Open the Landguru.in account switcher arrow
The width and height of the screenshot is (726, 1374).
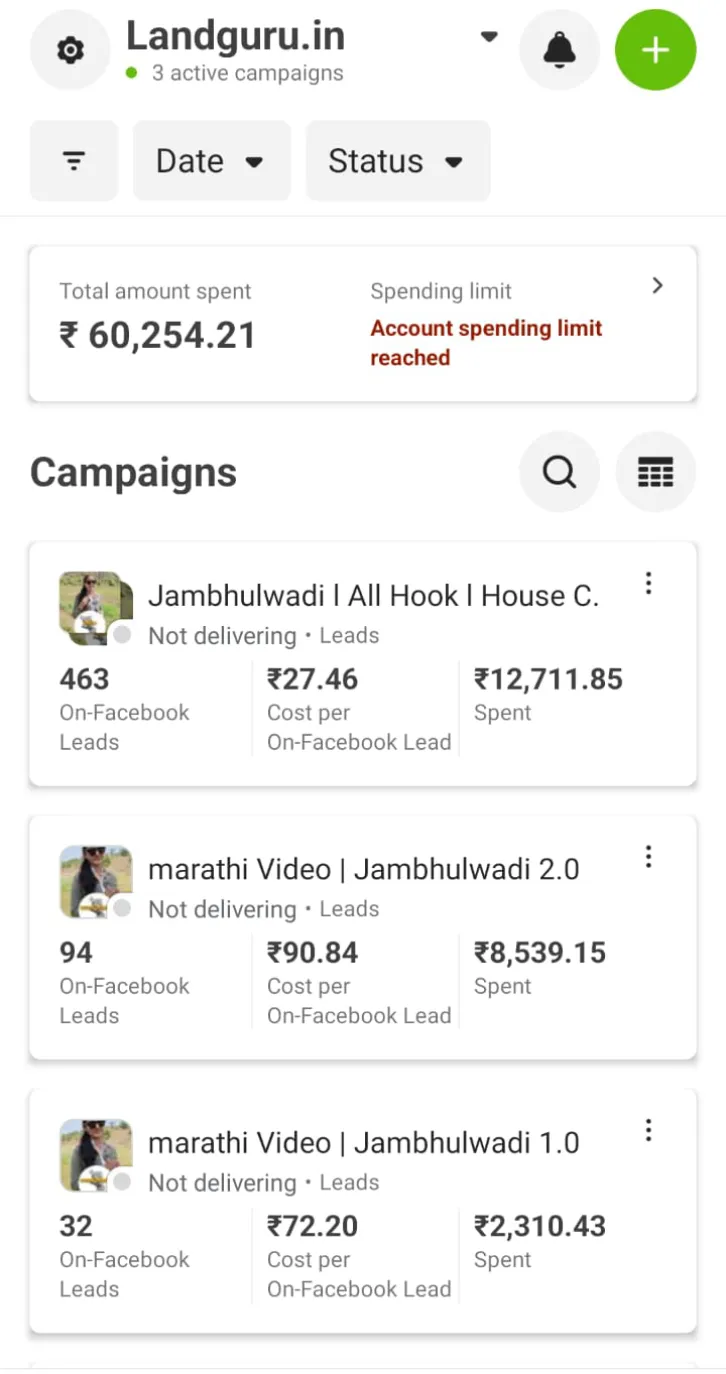(x=489, y=38)
